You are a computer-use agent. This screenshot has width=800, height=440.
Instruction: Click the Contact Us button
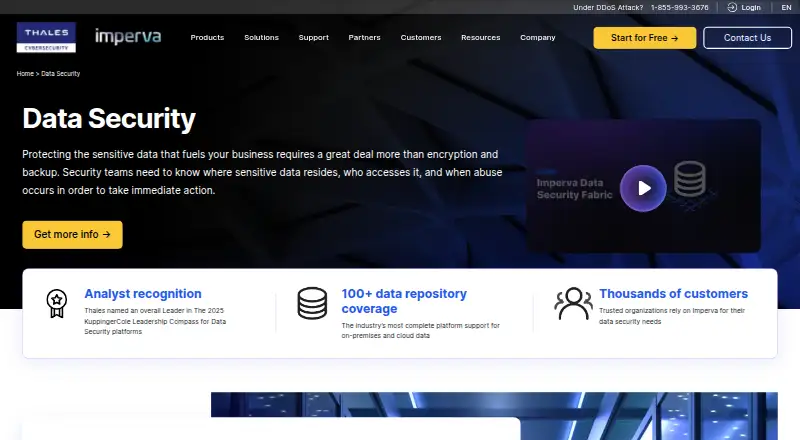click(x=747, y=38)
